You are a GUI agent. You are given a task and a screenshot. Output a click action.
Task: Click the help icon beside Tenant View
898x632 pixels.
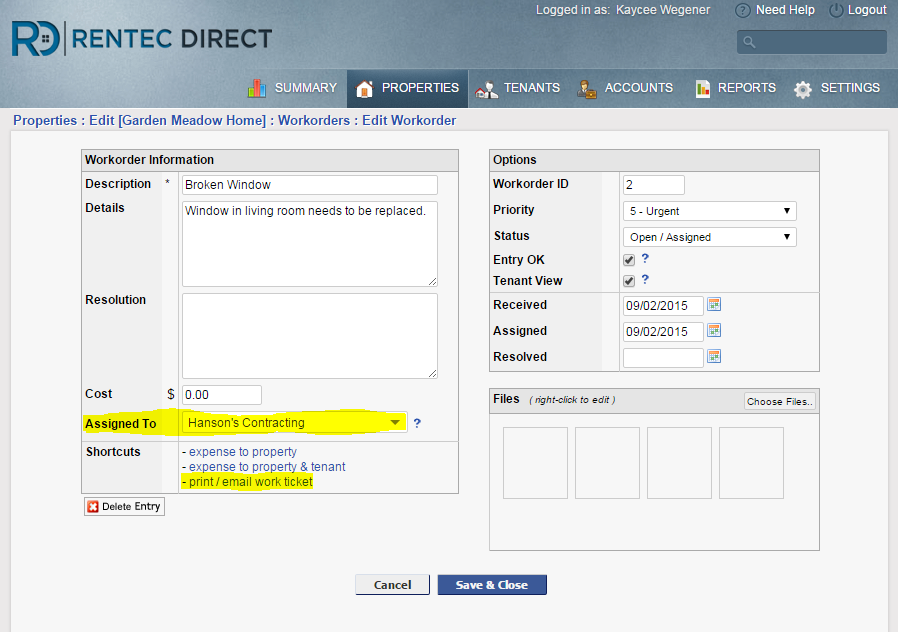(x=645, y=280)
